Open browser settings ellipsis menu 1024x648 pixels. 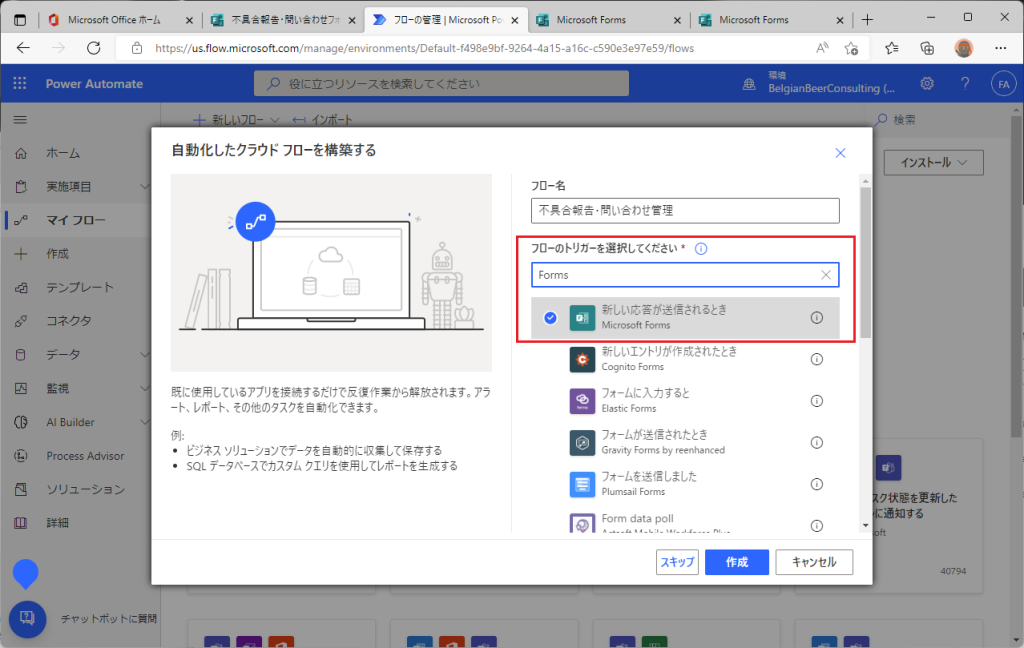(x=1000, y=48)
